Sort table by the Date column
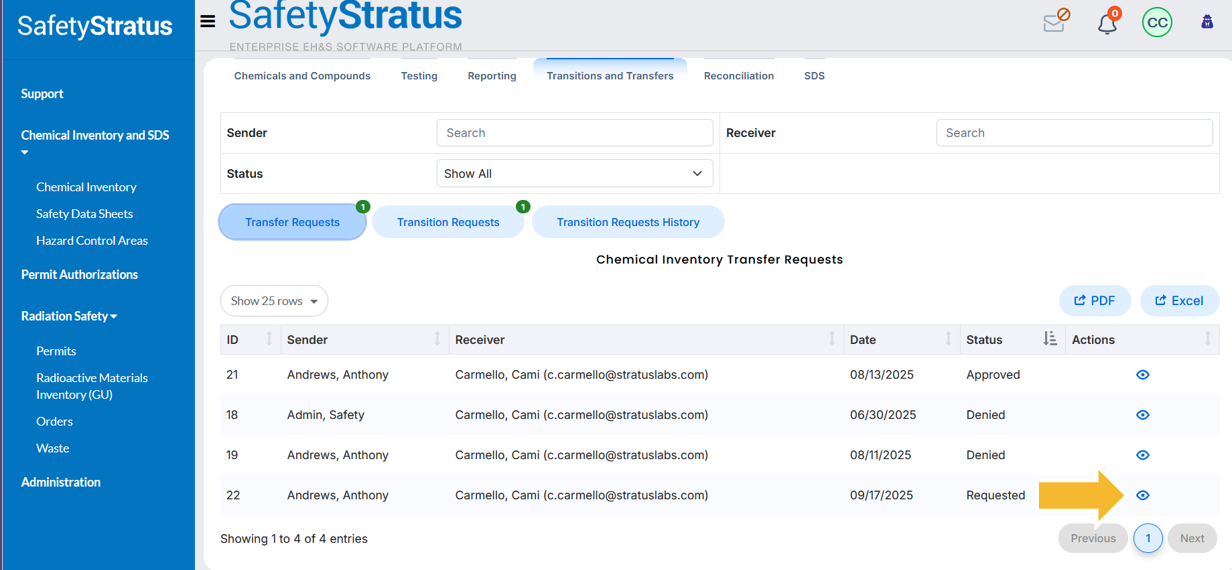Screen dimensions: 1232x570 coord(901,340)
